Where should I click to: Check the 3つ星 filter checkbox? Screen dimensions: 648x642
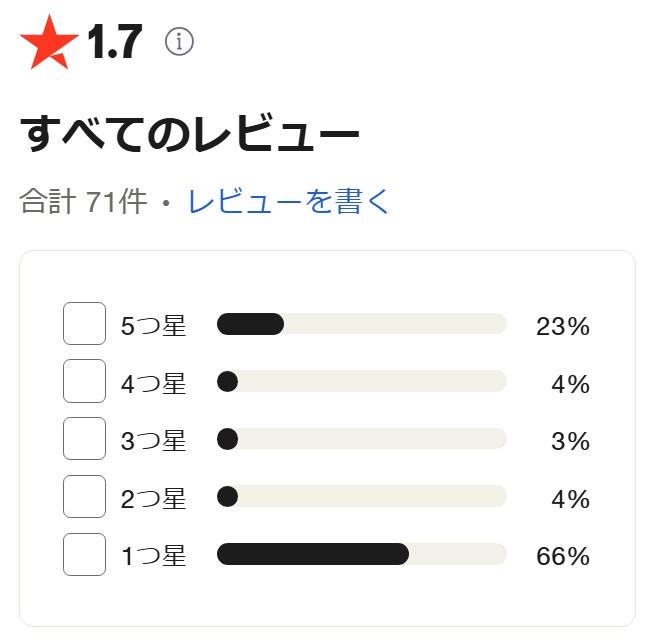coord(84,438)
